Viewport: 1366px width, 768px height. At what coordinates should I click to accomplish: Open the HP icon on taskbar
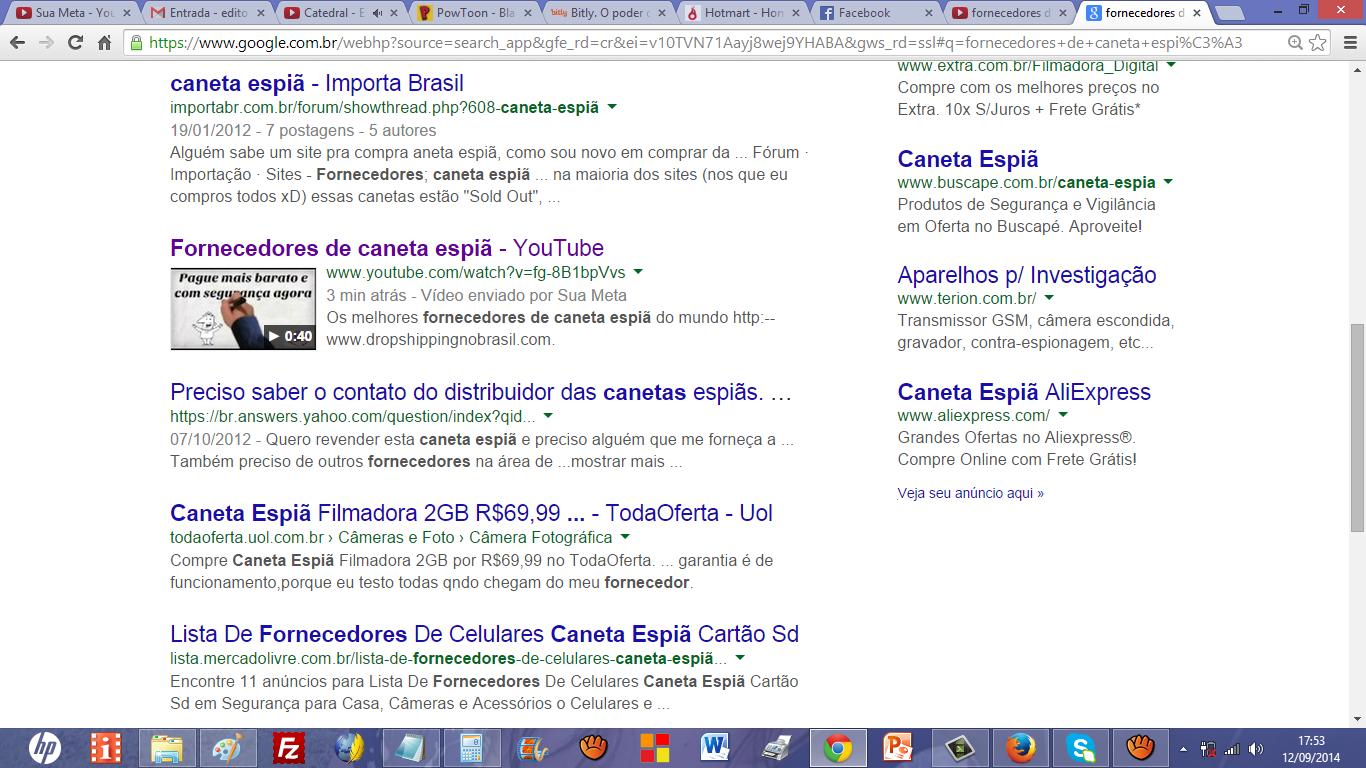[x=45, y=747]
